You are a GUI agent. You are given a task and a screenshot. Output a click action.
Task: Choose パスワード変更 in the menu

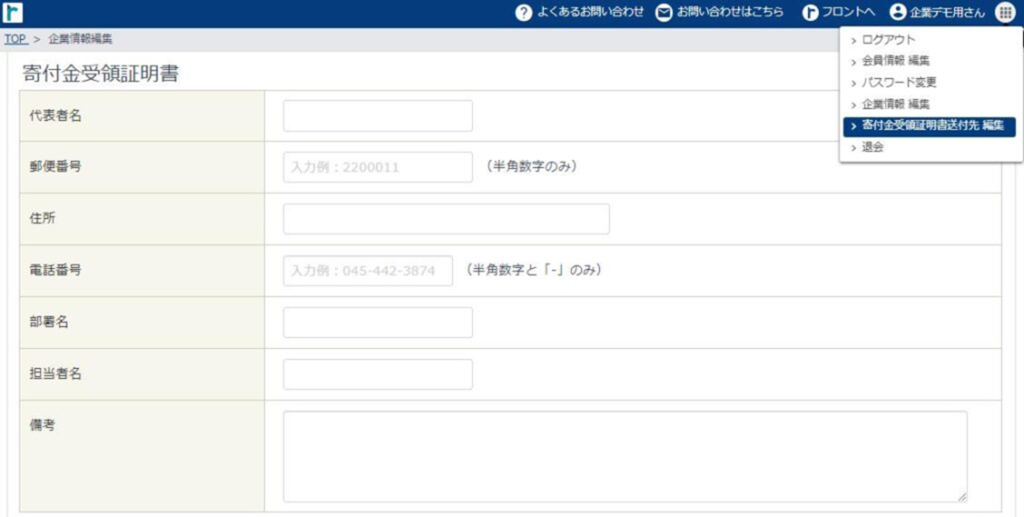898,82
